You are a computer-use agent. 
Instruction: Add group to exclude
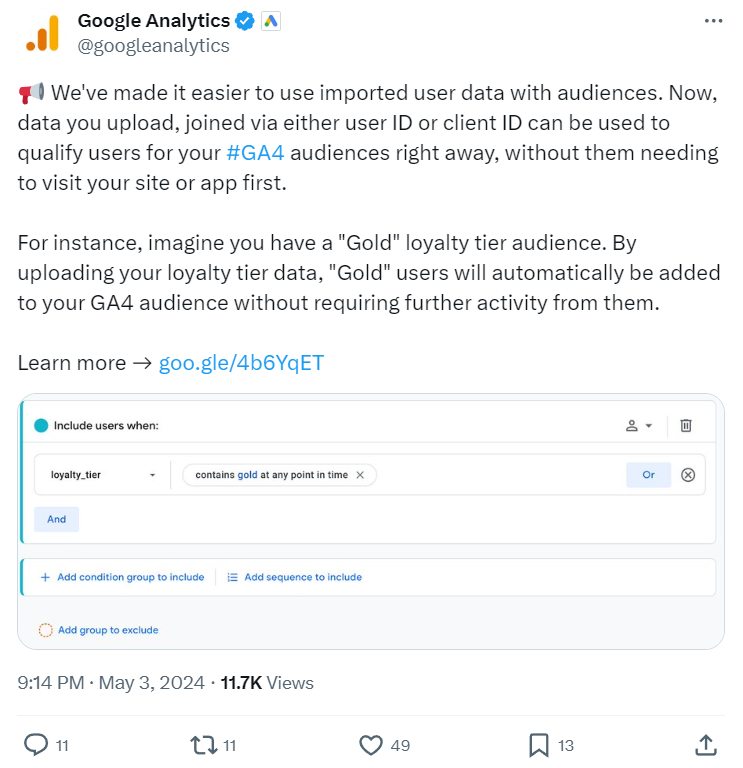point(98,630)
